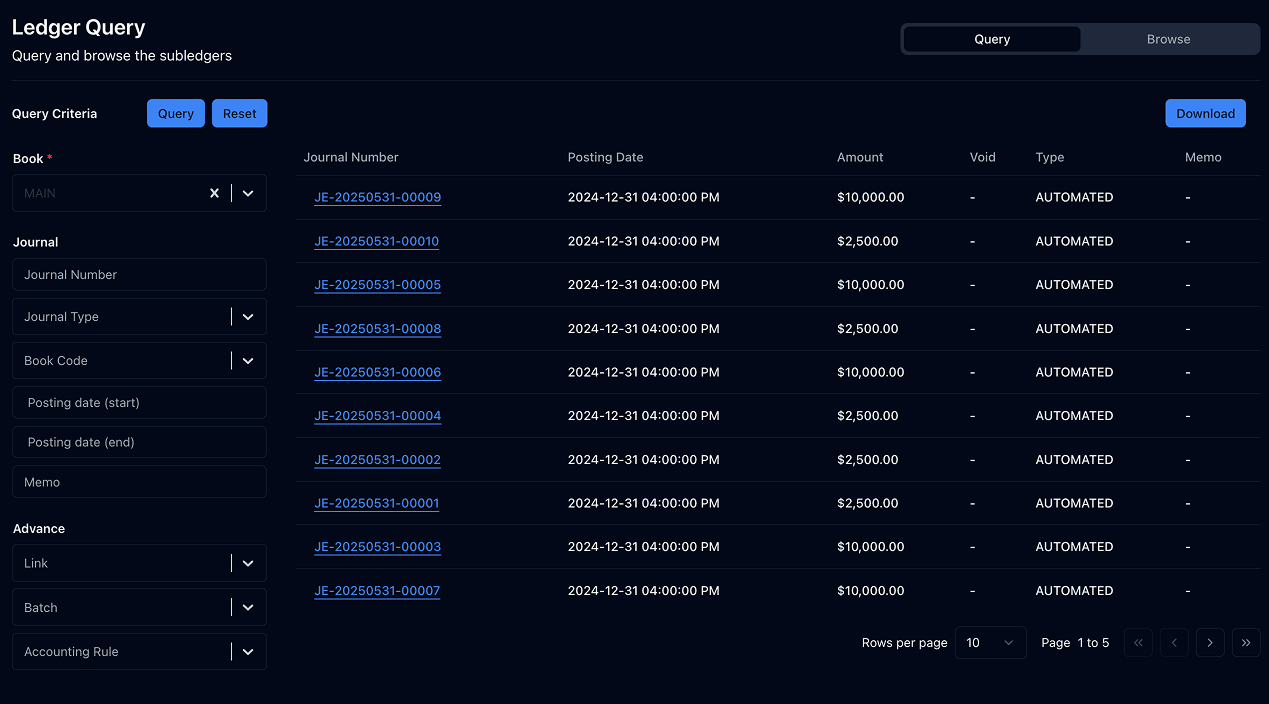1269x704 pixels.
Task: Open the Batch dropdown
Action: (140, 607)
